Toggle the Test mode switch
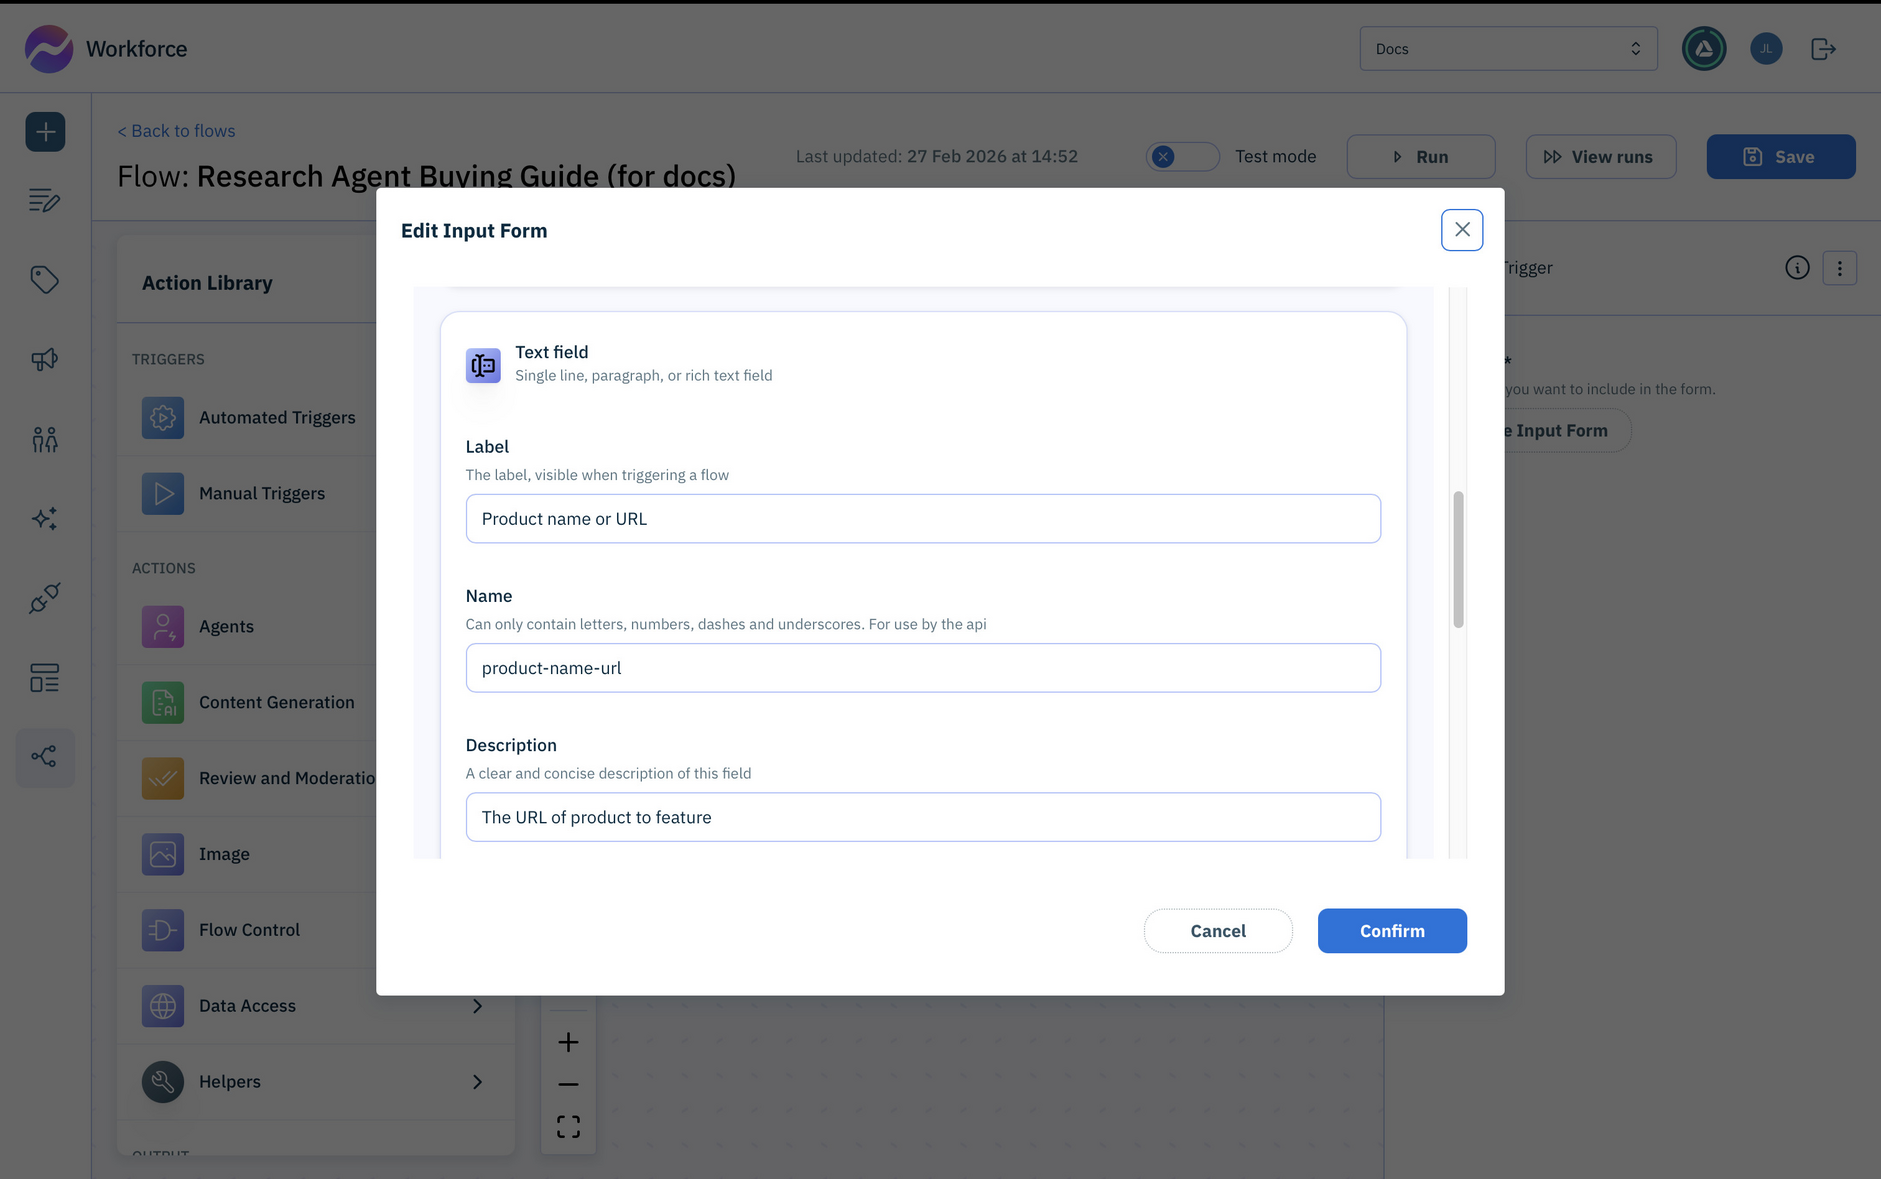Viewport: 1881px width, 1179px height. click(1182, 156)
